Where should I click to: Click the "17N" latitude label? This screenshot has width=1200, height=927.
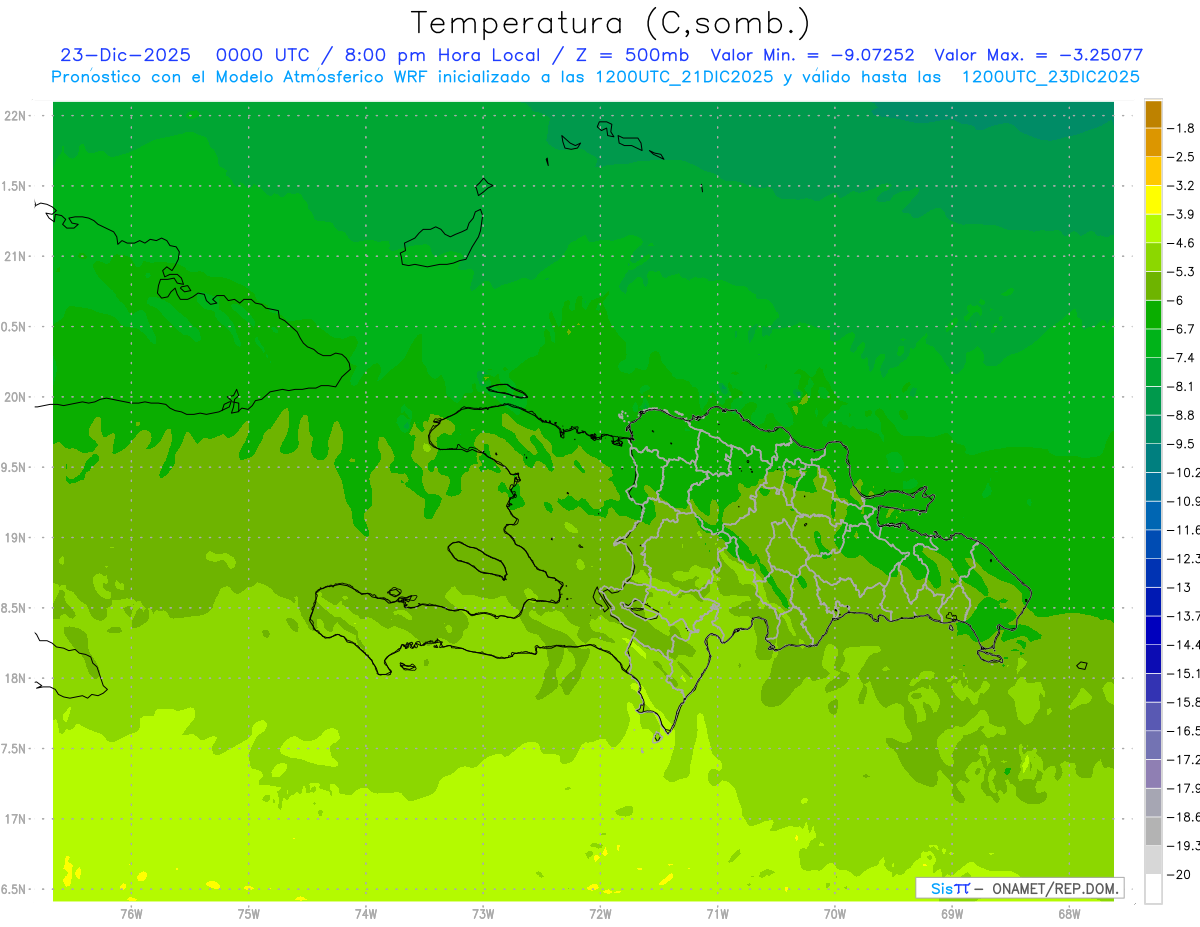(16, 819)
